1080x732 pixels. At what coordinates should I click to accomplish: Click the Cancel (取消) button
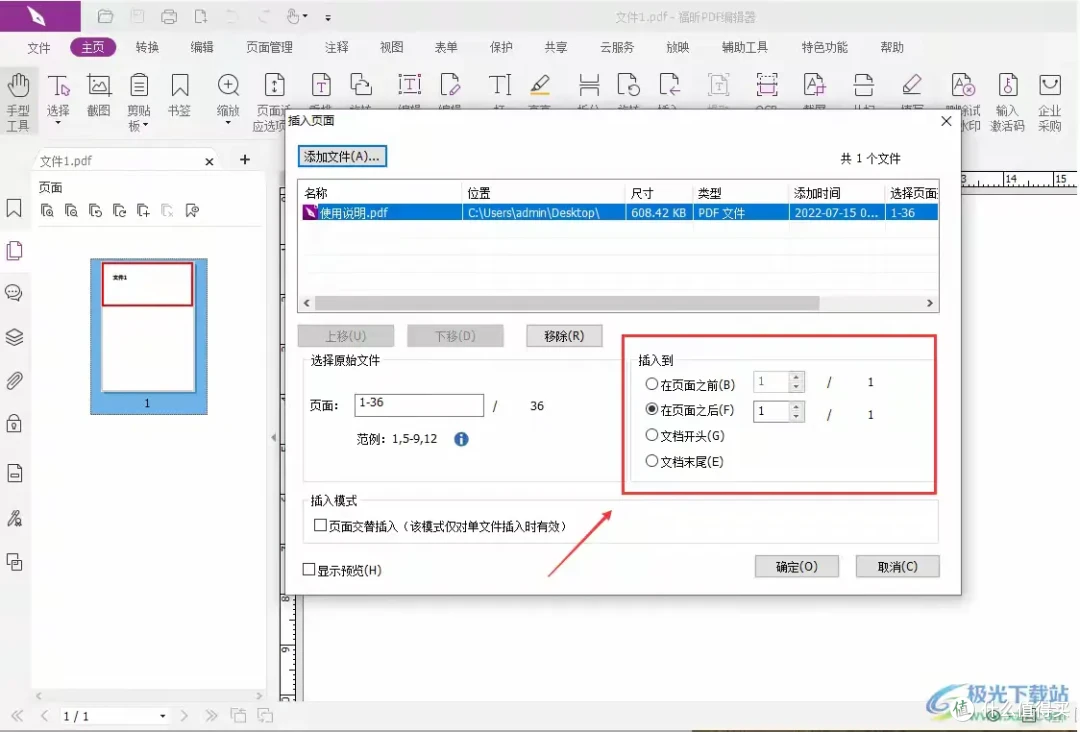tap(897, 566)
